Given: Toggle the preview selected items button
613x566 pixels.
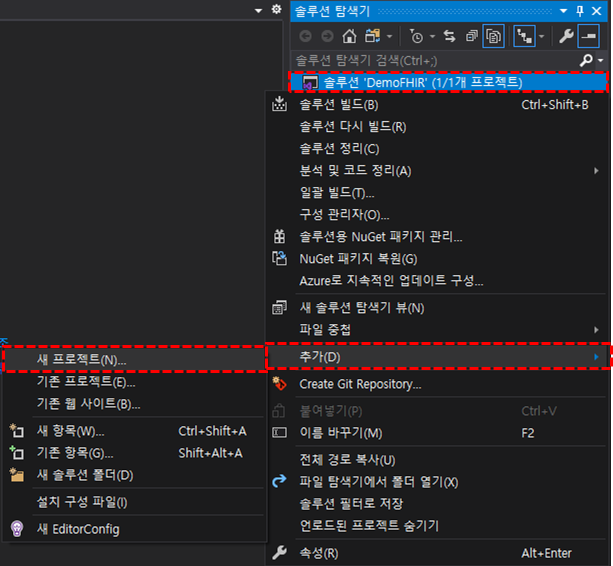Looking at the screenshot, I should click(588, 36).
